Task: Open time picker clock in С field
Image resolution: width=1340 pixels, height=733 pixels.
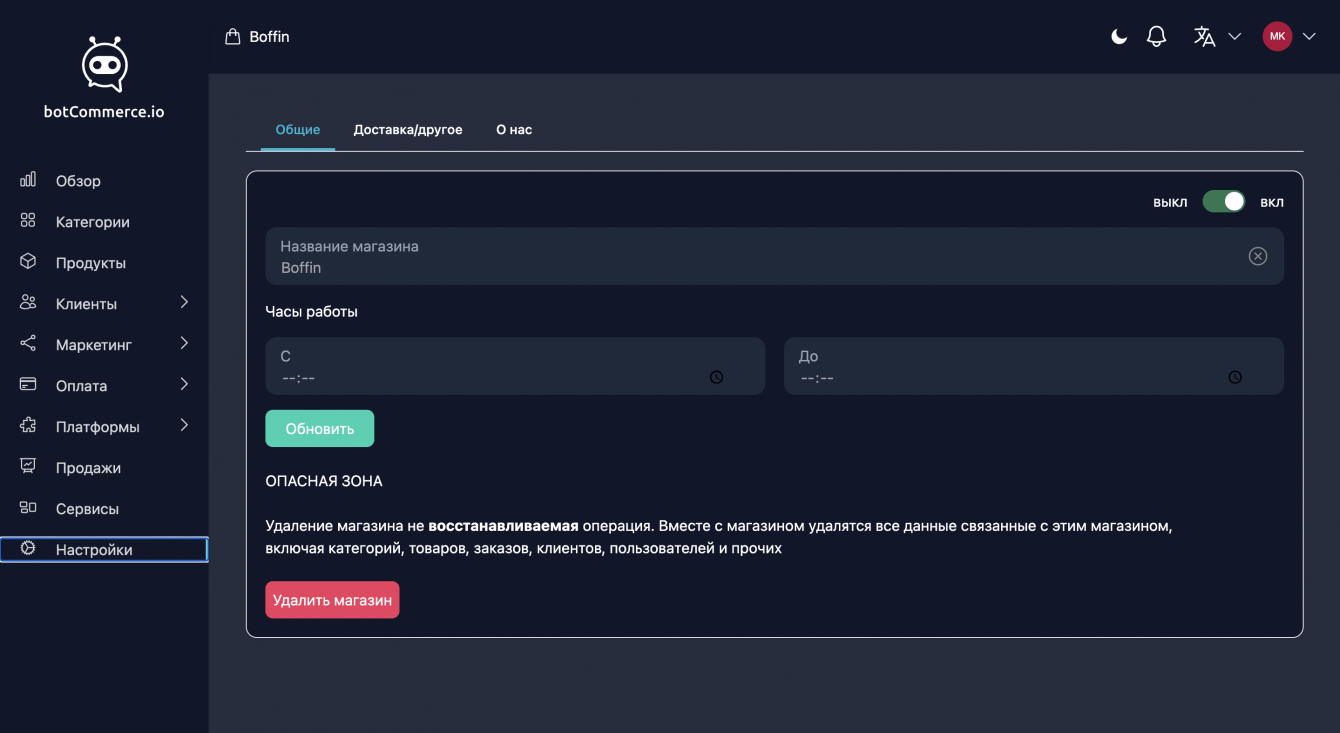Action: click(x=717, y=377)
